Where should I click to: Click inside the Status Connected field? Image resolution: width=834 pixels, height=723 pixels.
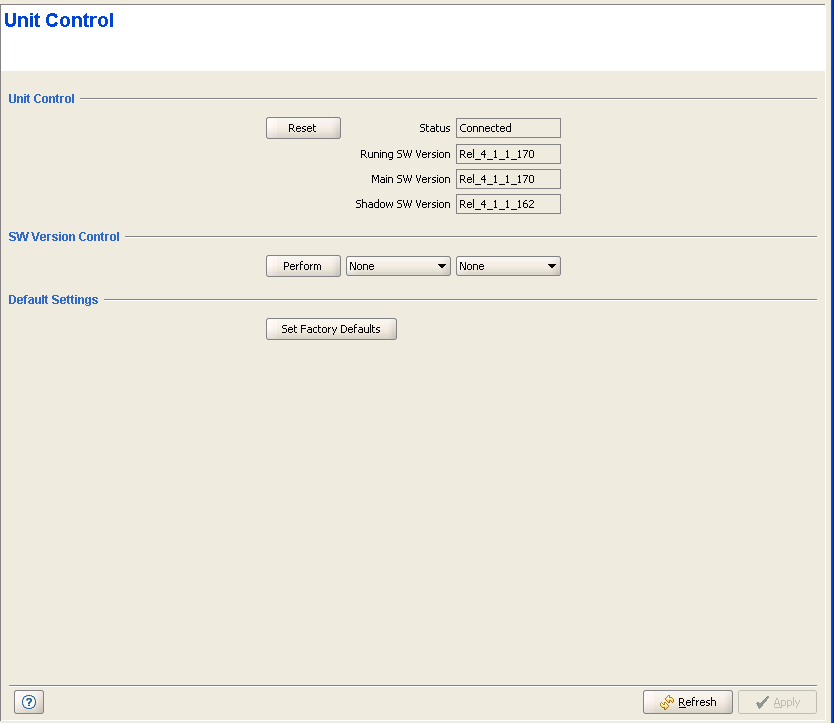(x=508, y=128)
